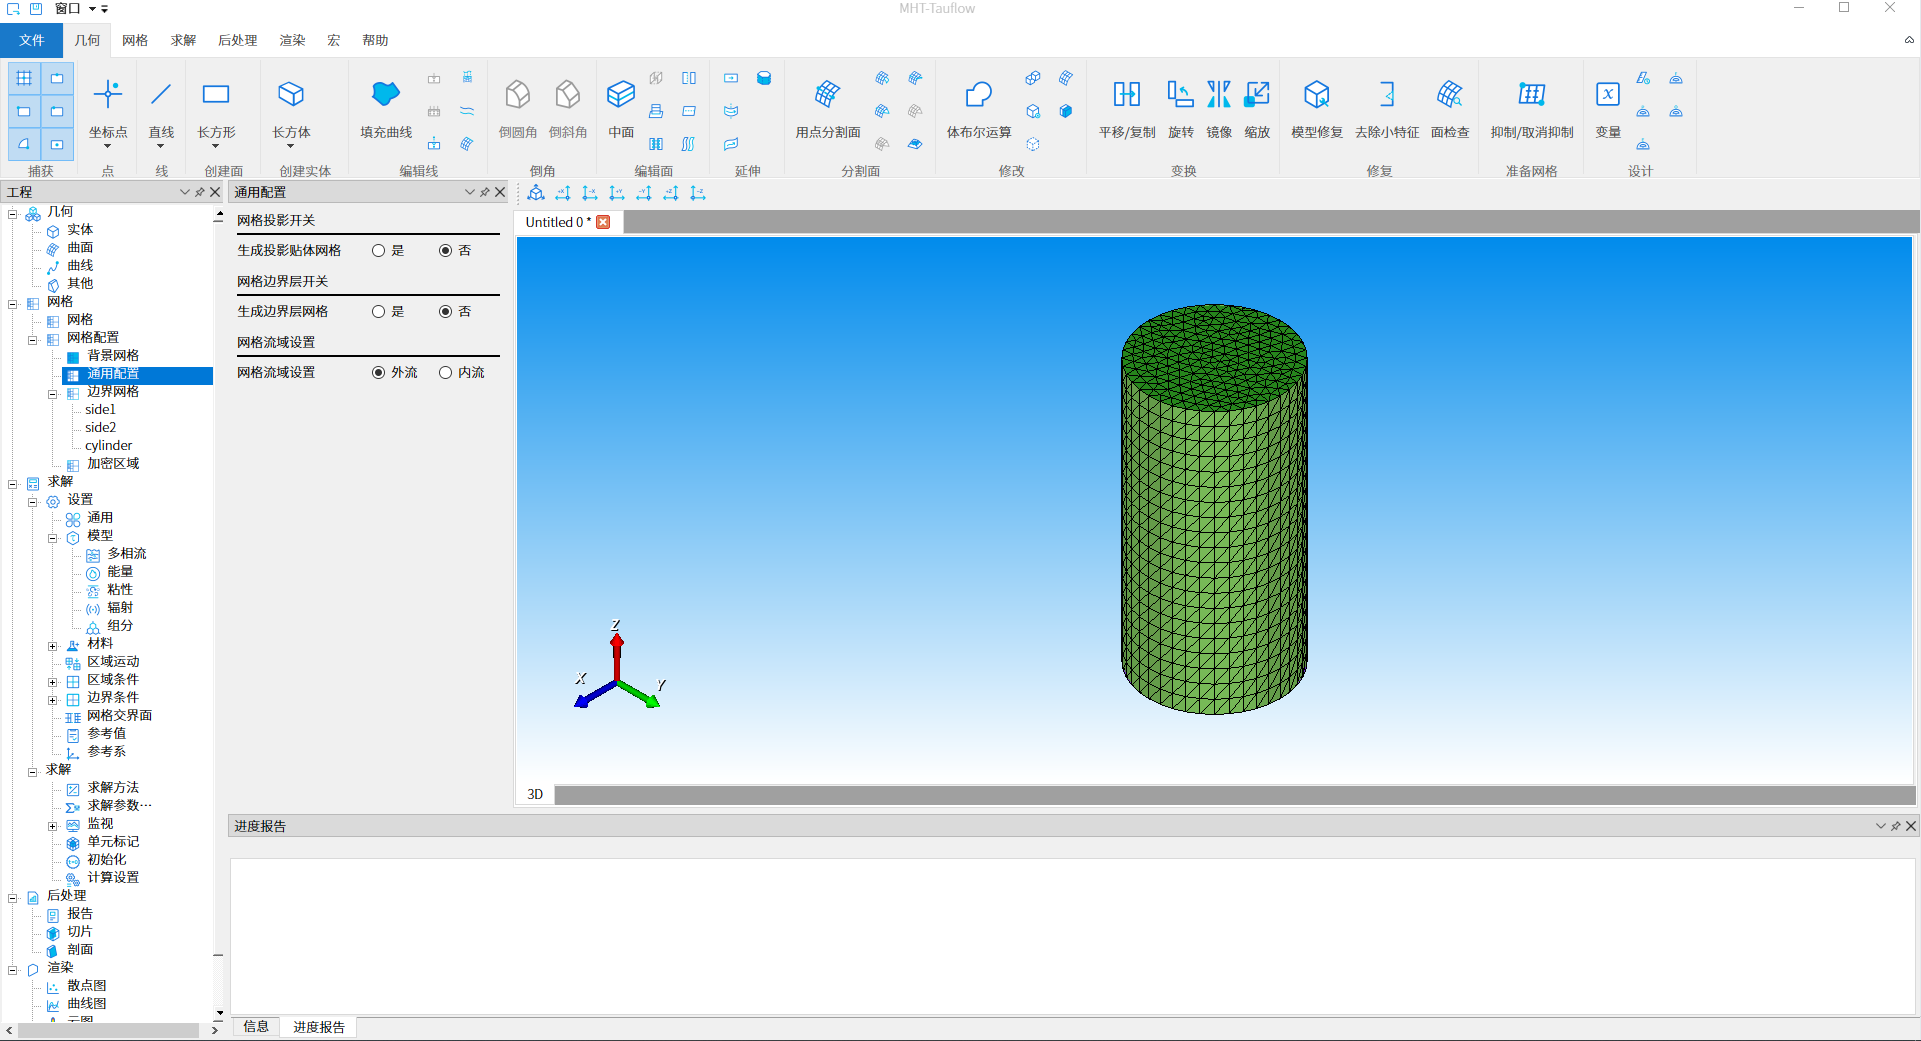This screenshot has width=1921, height=1041.
Task: Click the 填充曲线 fill curve icon
Action: pos(385,95)
